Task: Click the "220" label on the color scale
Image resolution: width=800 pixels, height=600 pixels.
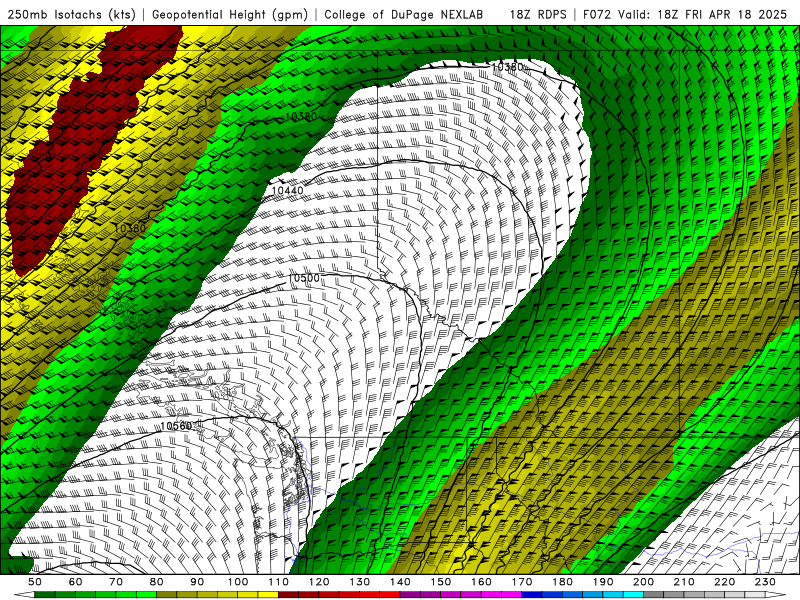Action: (x=724, y=582)
